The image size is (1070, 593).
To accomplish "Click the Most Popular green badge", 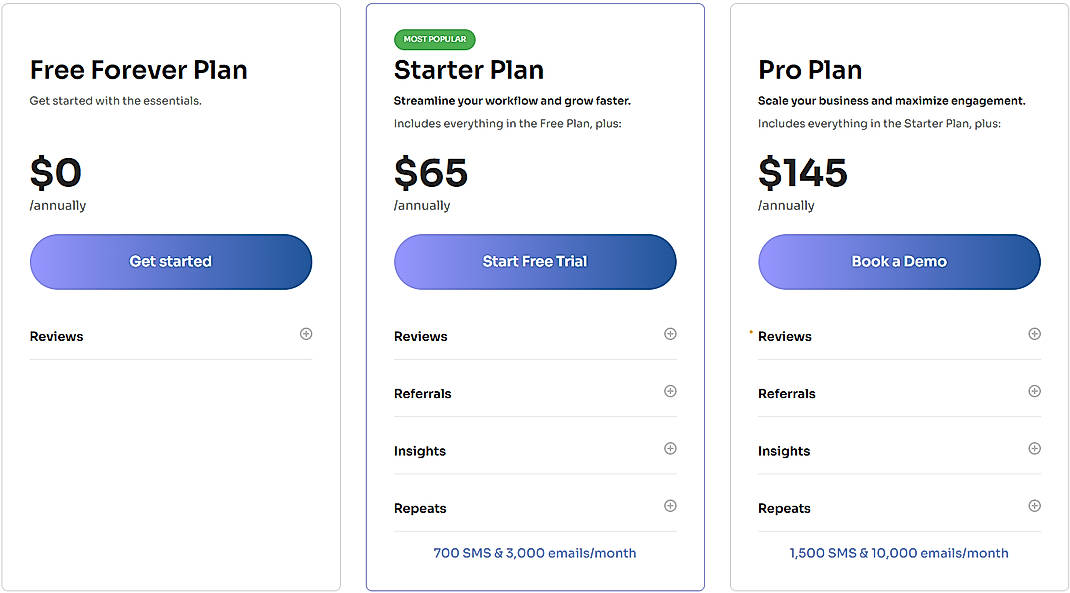I will 435,39.
